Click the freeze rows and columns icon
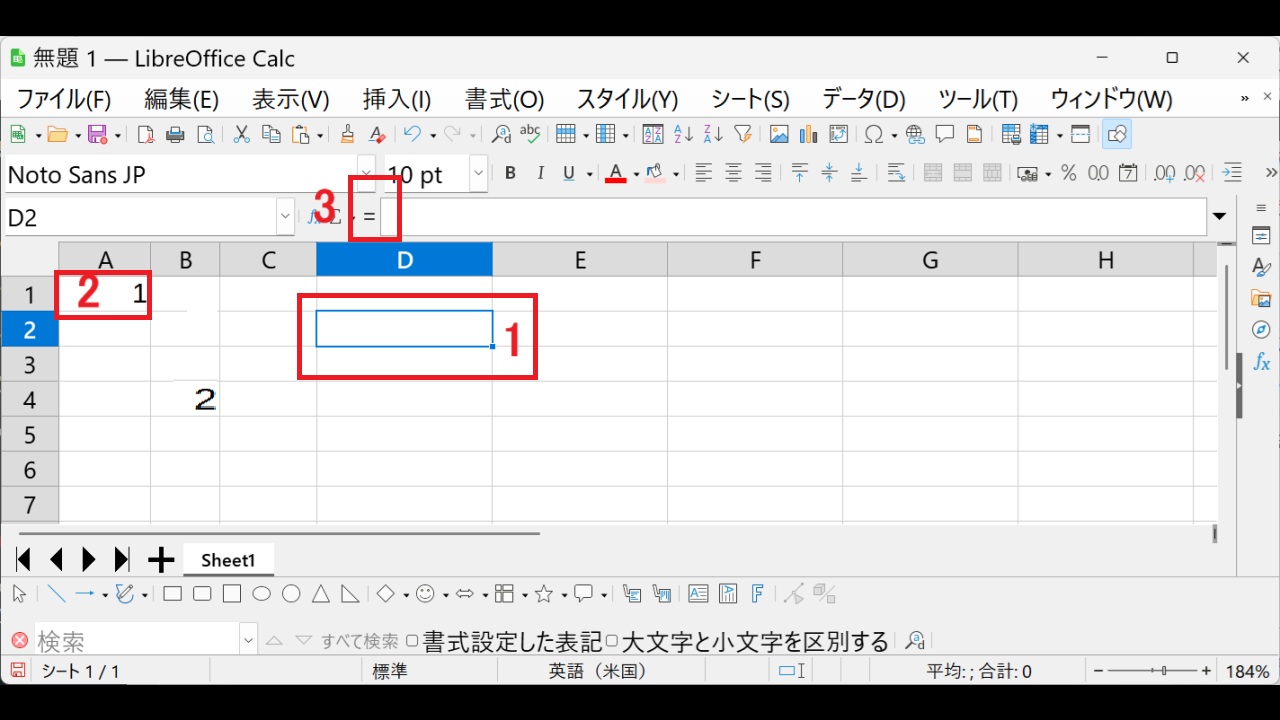 tap(1038, 133)
